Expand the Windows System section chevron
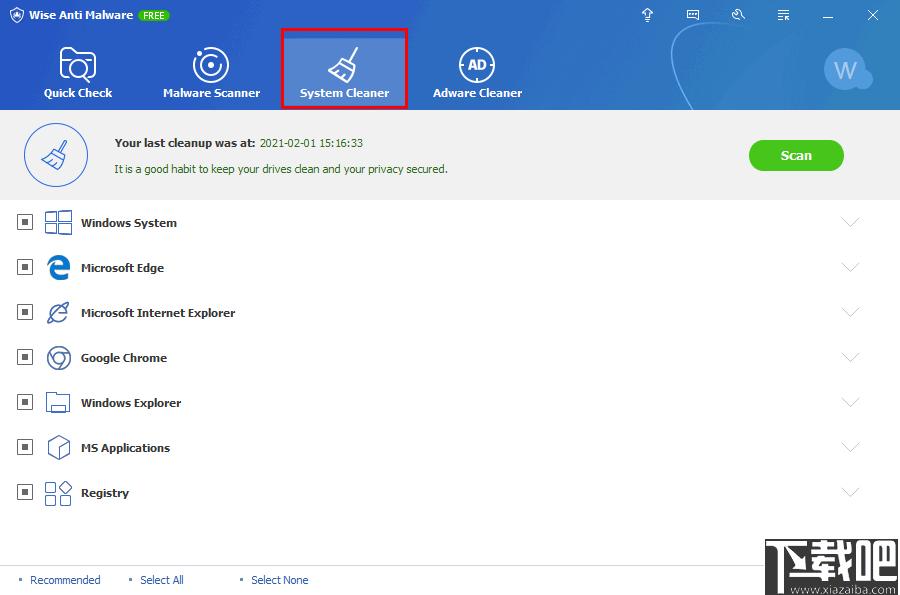Viewport: 900px width, 595px height. tap(850, 222)
